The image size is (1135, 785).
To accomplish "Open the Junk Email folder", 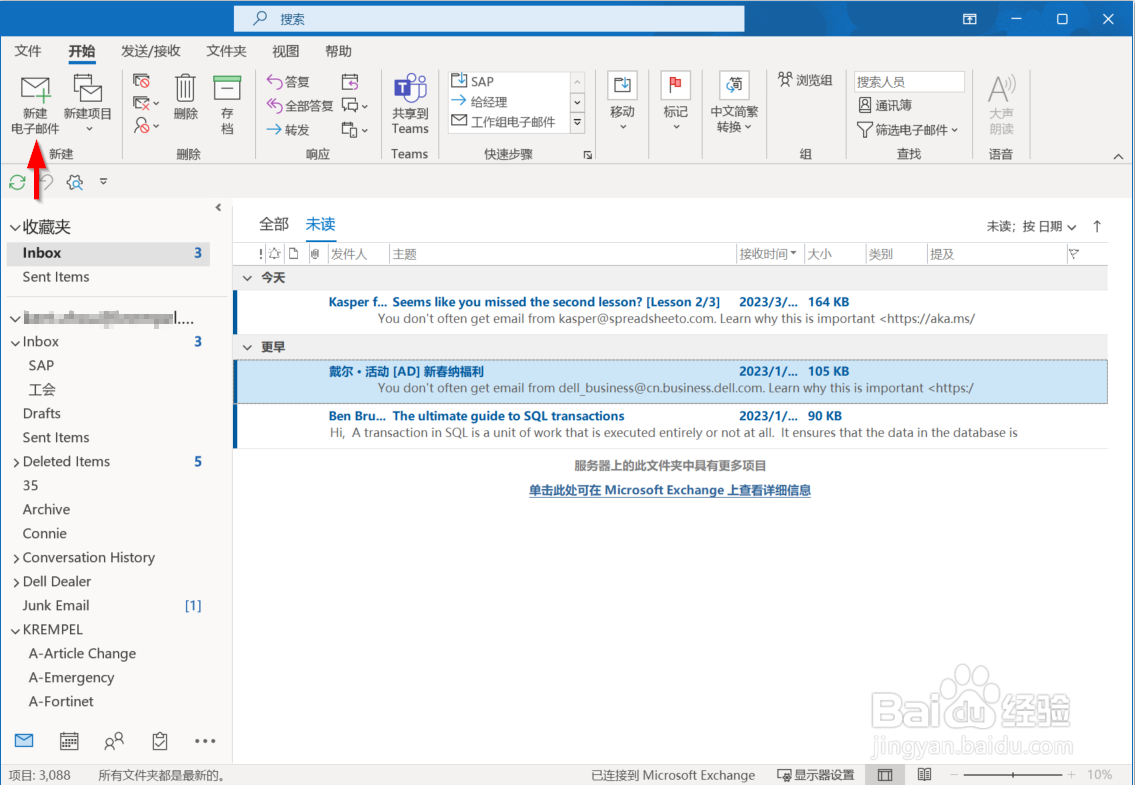I will point(56,605).
